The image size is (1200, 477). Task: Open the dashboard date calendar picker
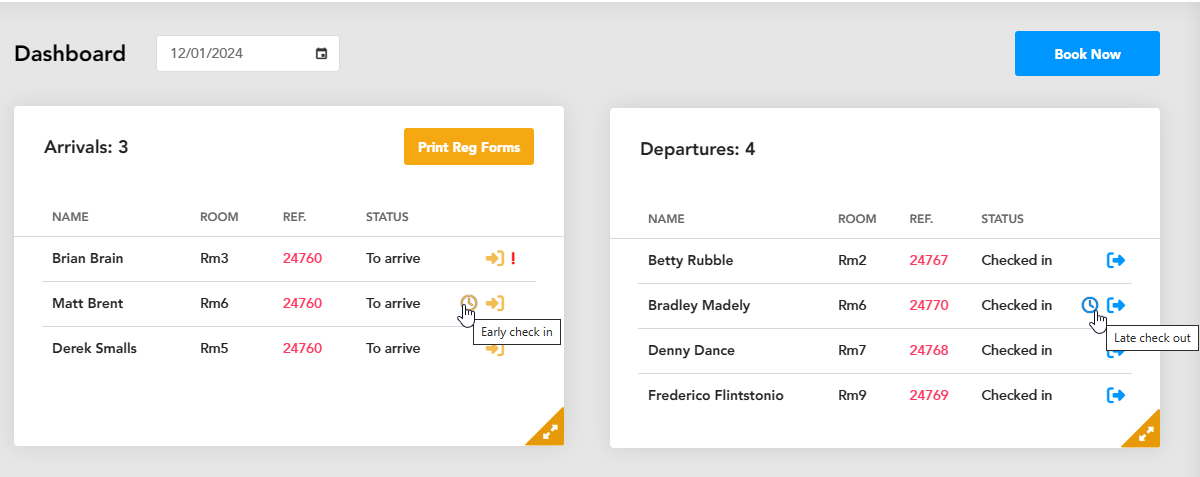[322, 54]
